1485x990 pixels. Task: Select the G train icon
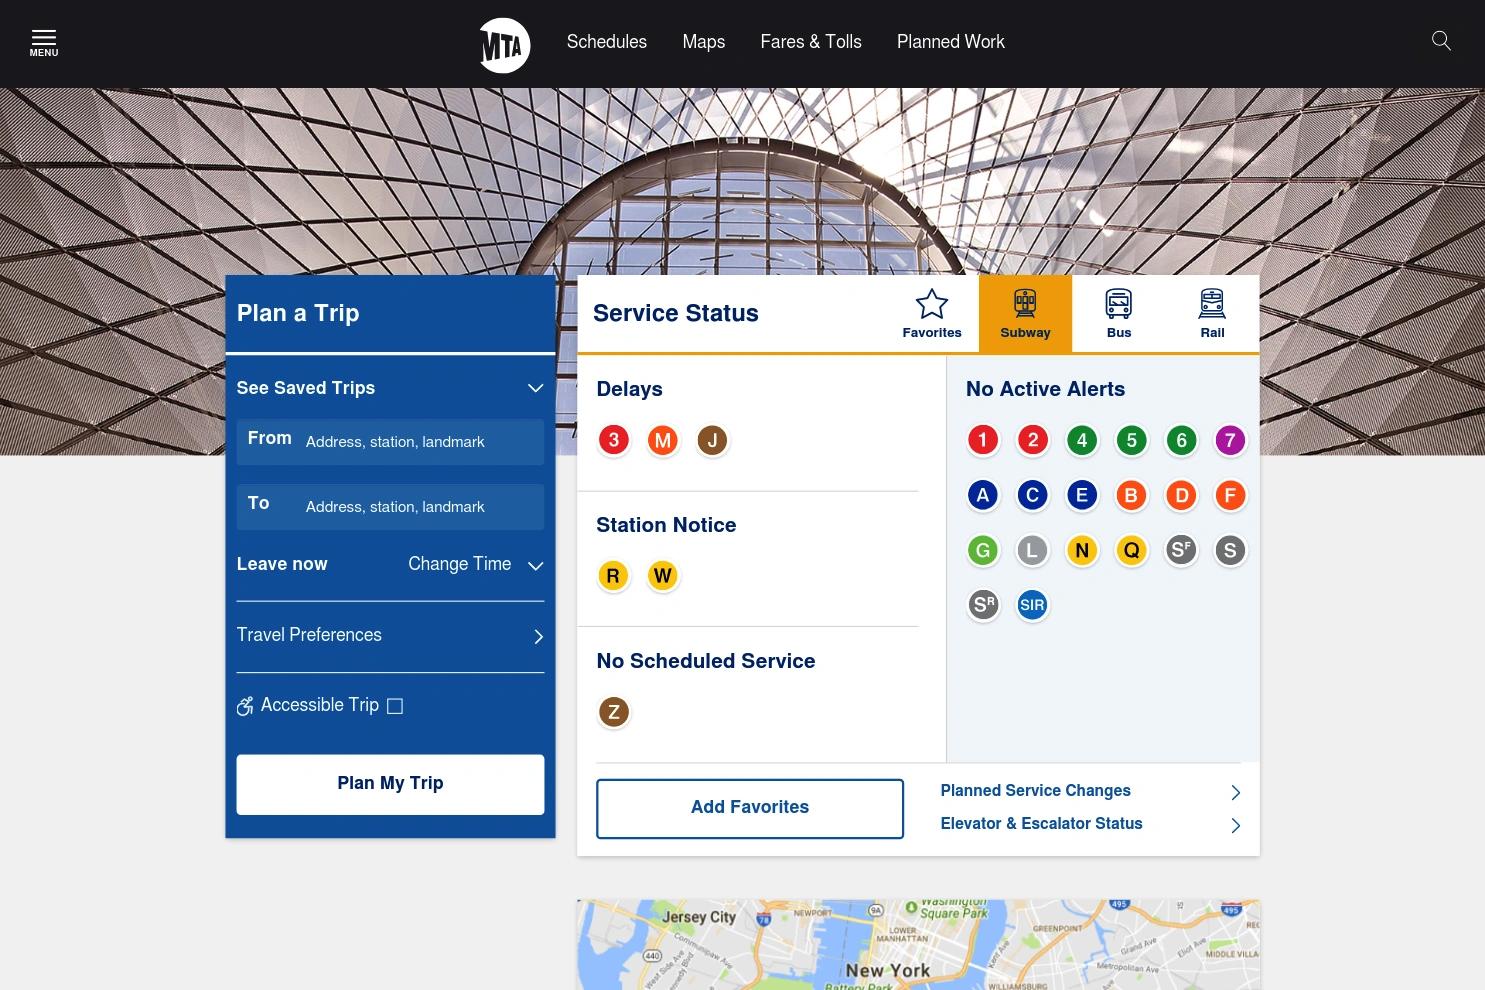pos(983,550)
